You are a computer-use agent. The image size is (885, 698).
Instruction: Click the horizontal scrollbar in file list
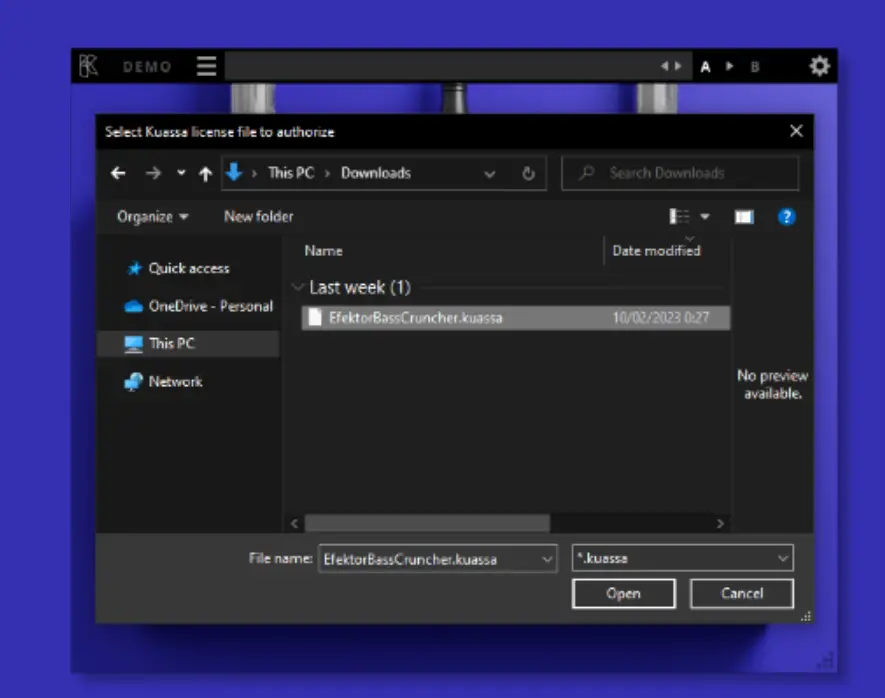pyautogui.click(x=427, y=523)
